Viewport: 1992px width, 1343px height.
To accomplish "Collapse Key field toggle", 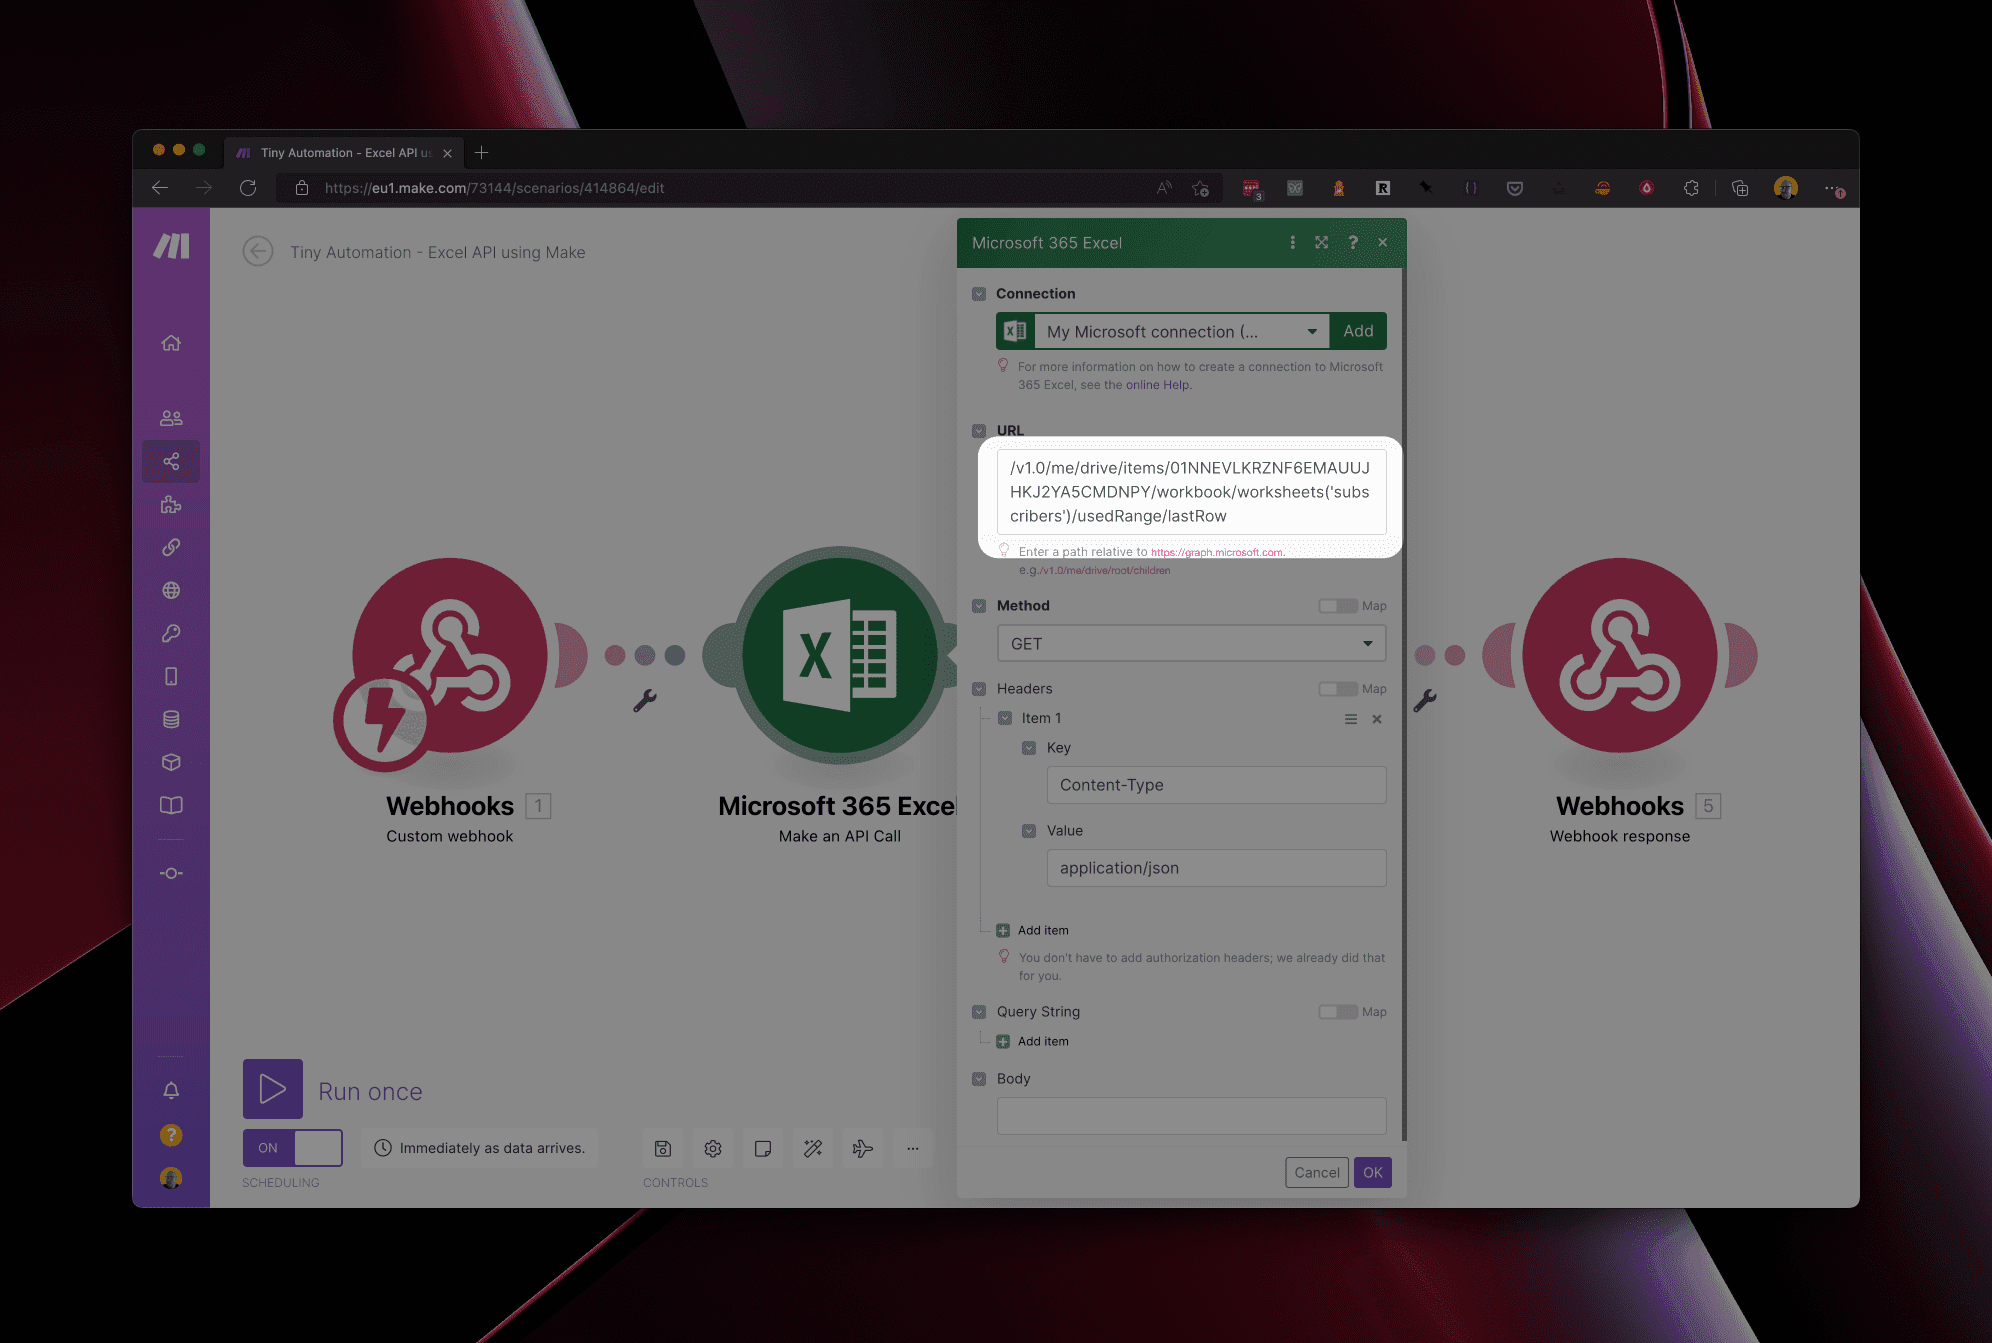I will [1029, 748].
